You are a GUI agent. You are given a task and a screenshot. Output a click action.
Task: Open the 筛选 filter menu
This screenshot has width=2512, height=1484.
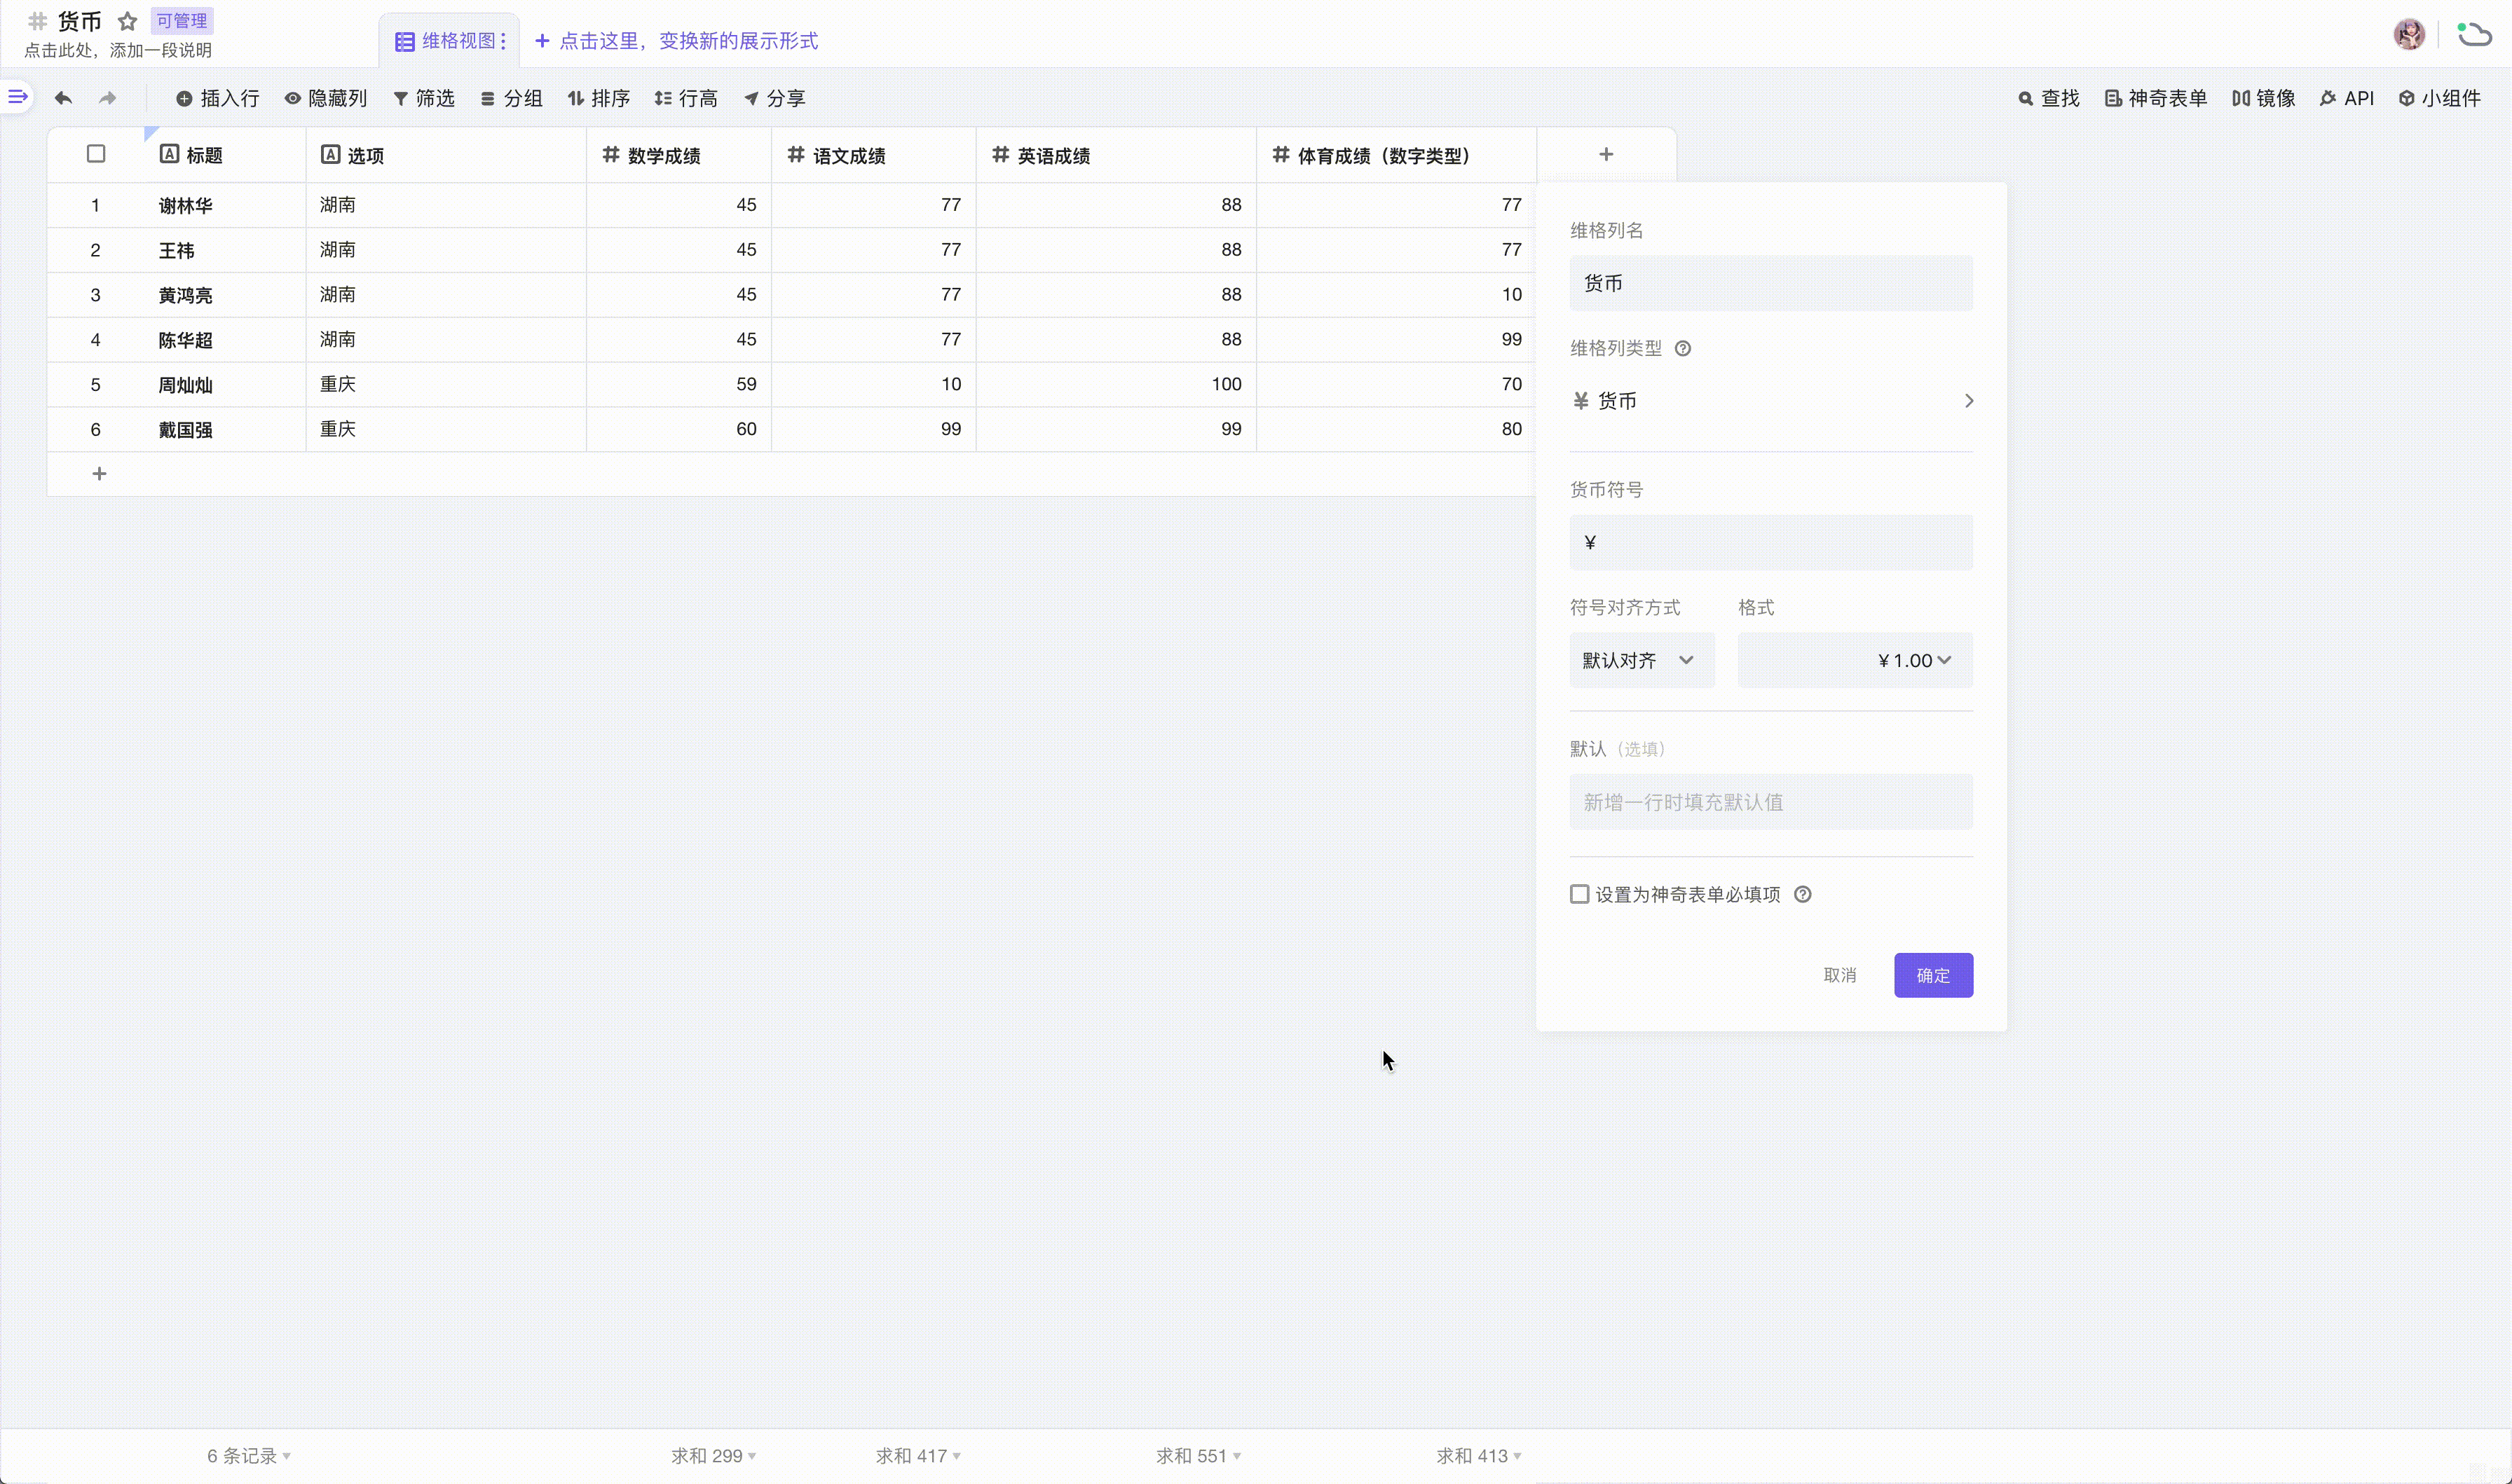pos(424,98)
